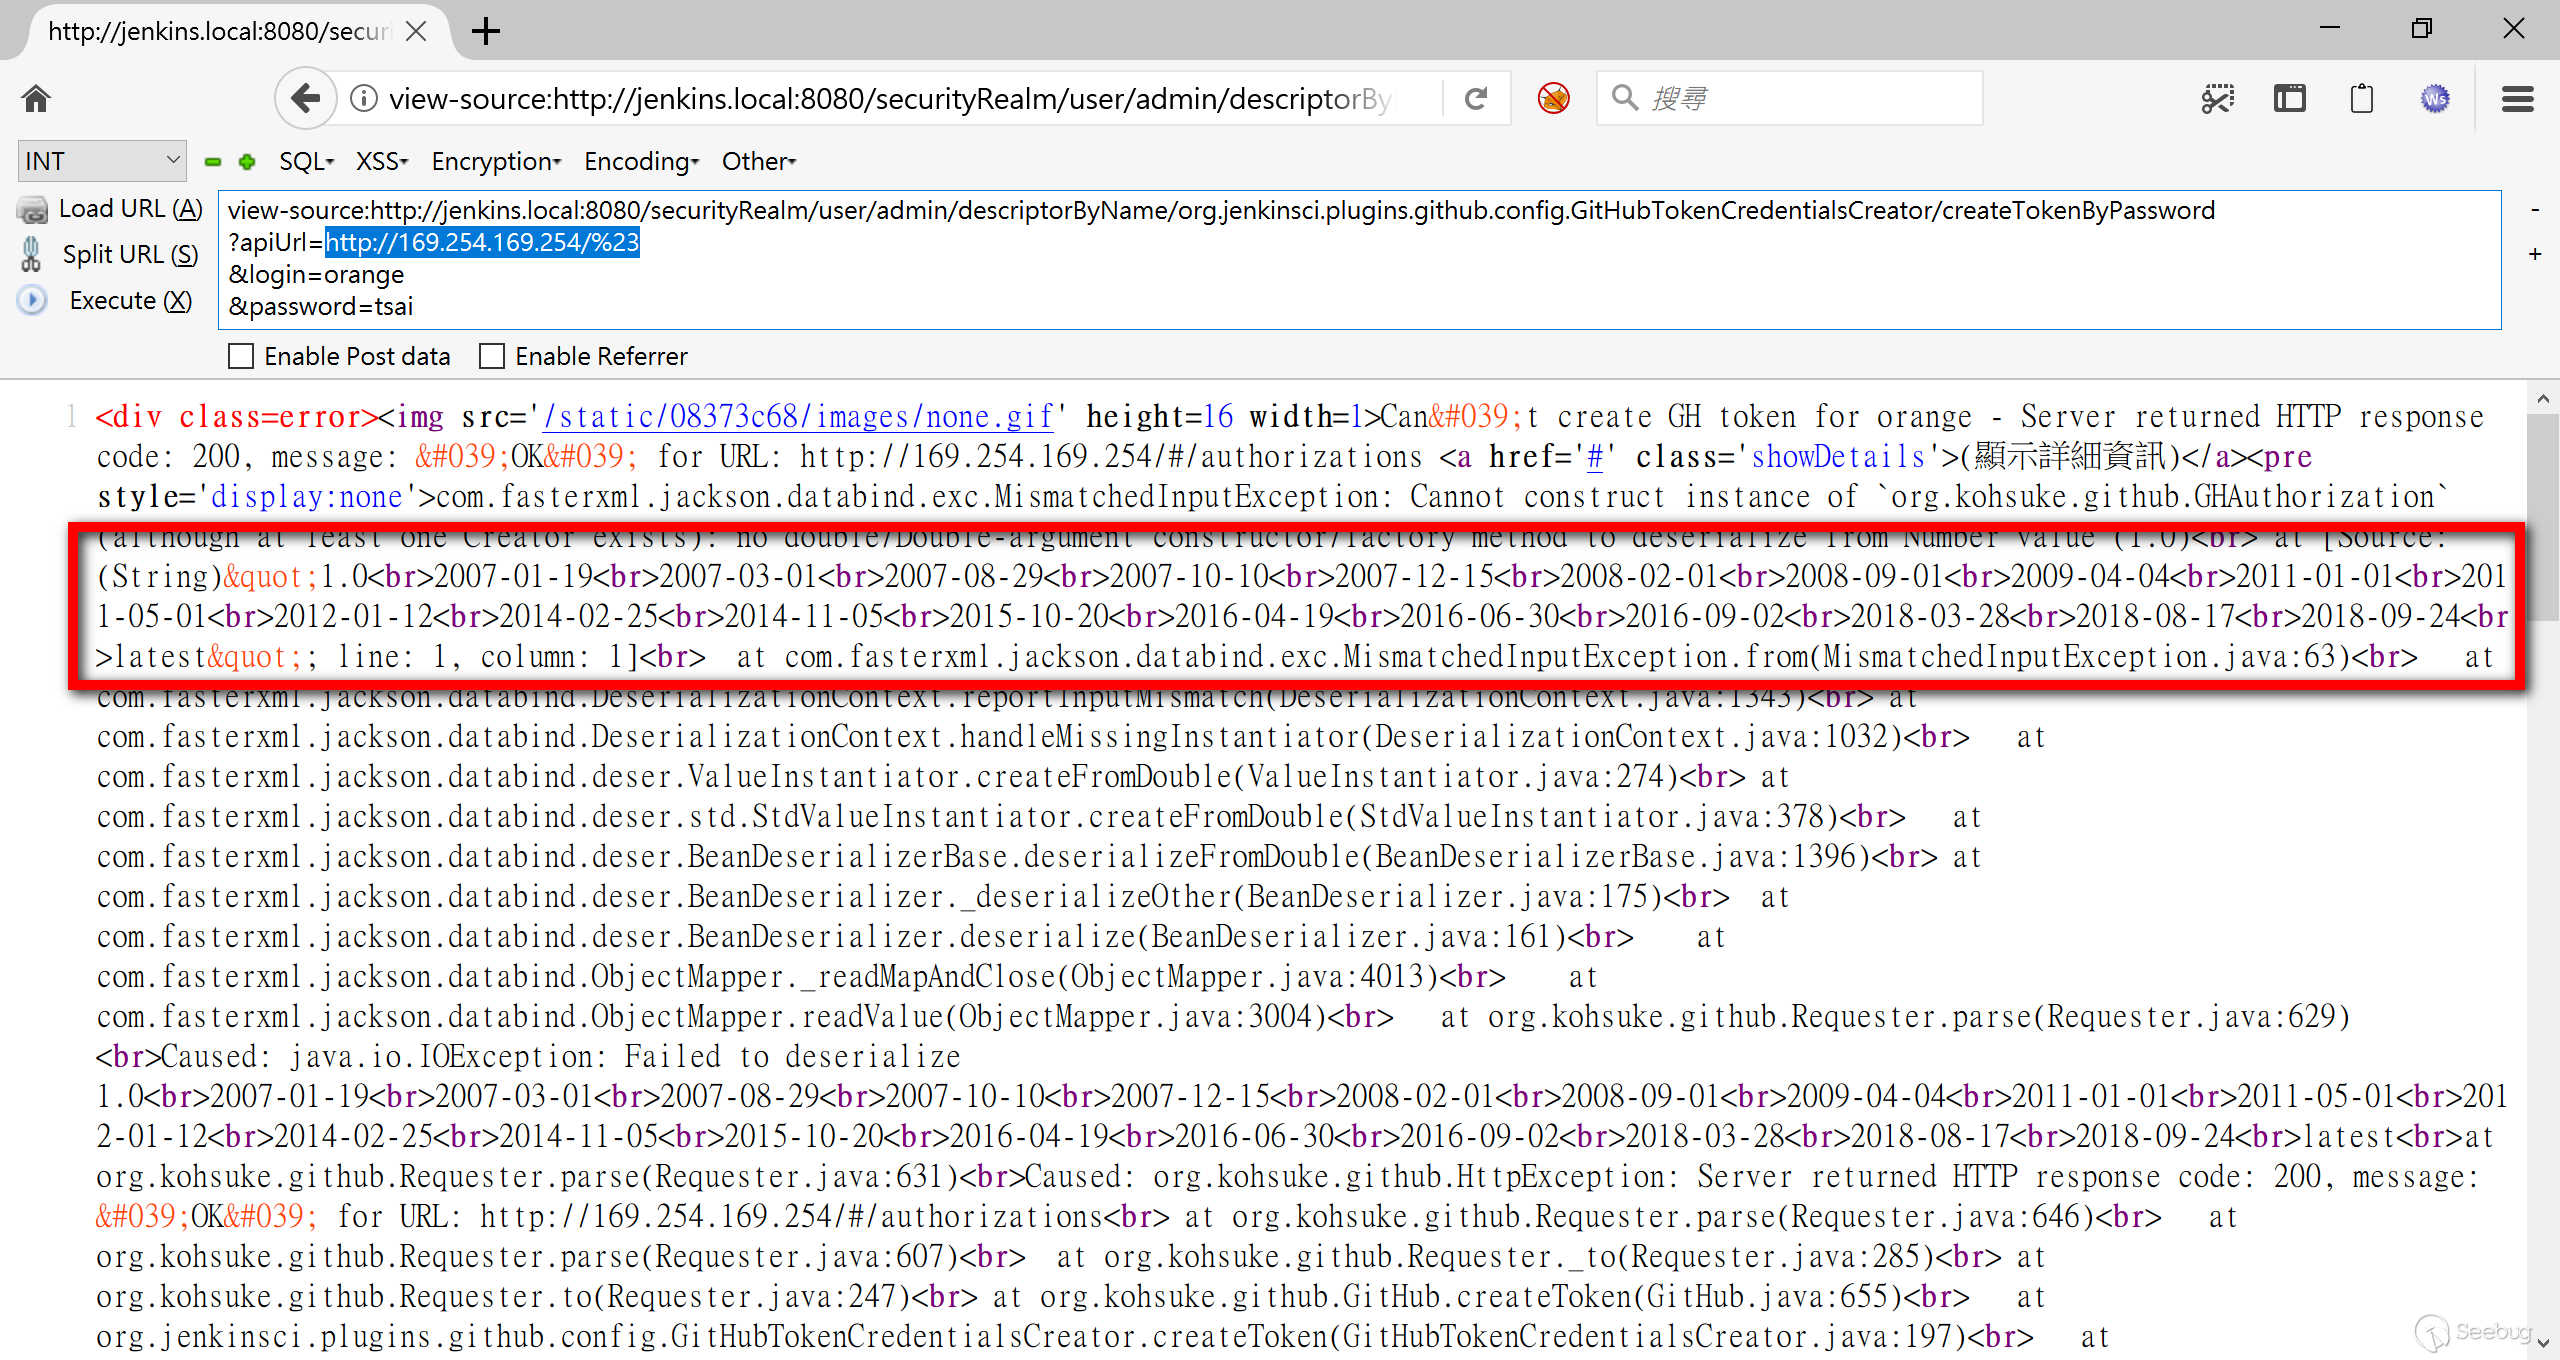Open the hamburger menu
The image size is (2560, 1360).
(x=2517, y=99)
